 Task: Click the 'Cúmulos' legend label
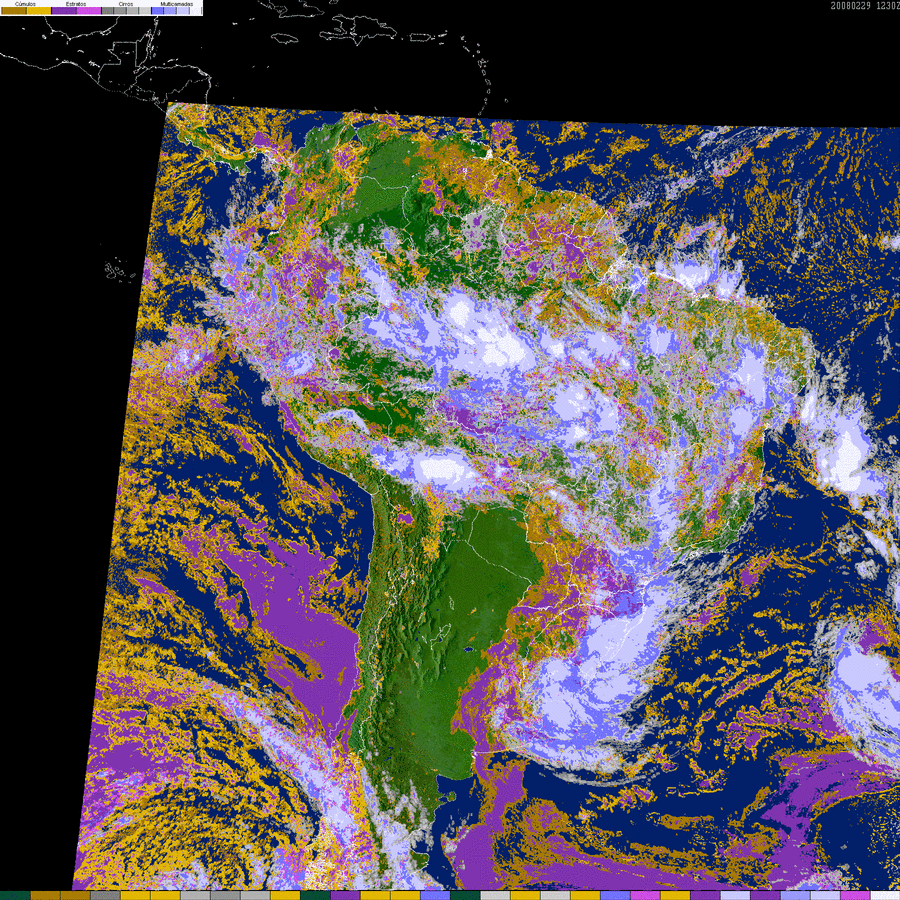pos(25,4)
